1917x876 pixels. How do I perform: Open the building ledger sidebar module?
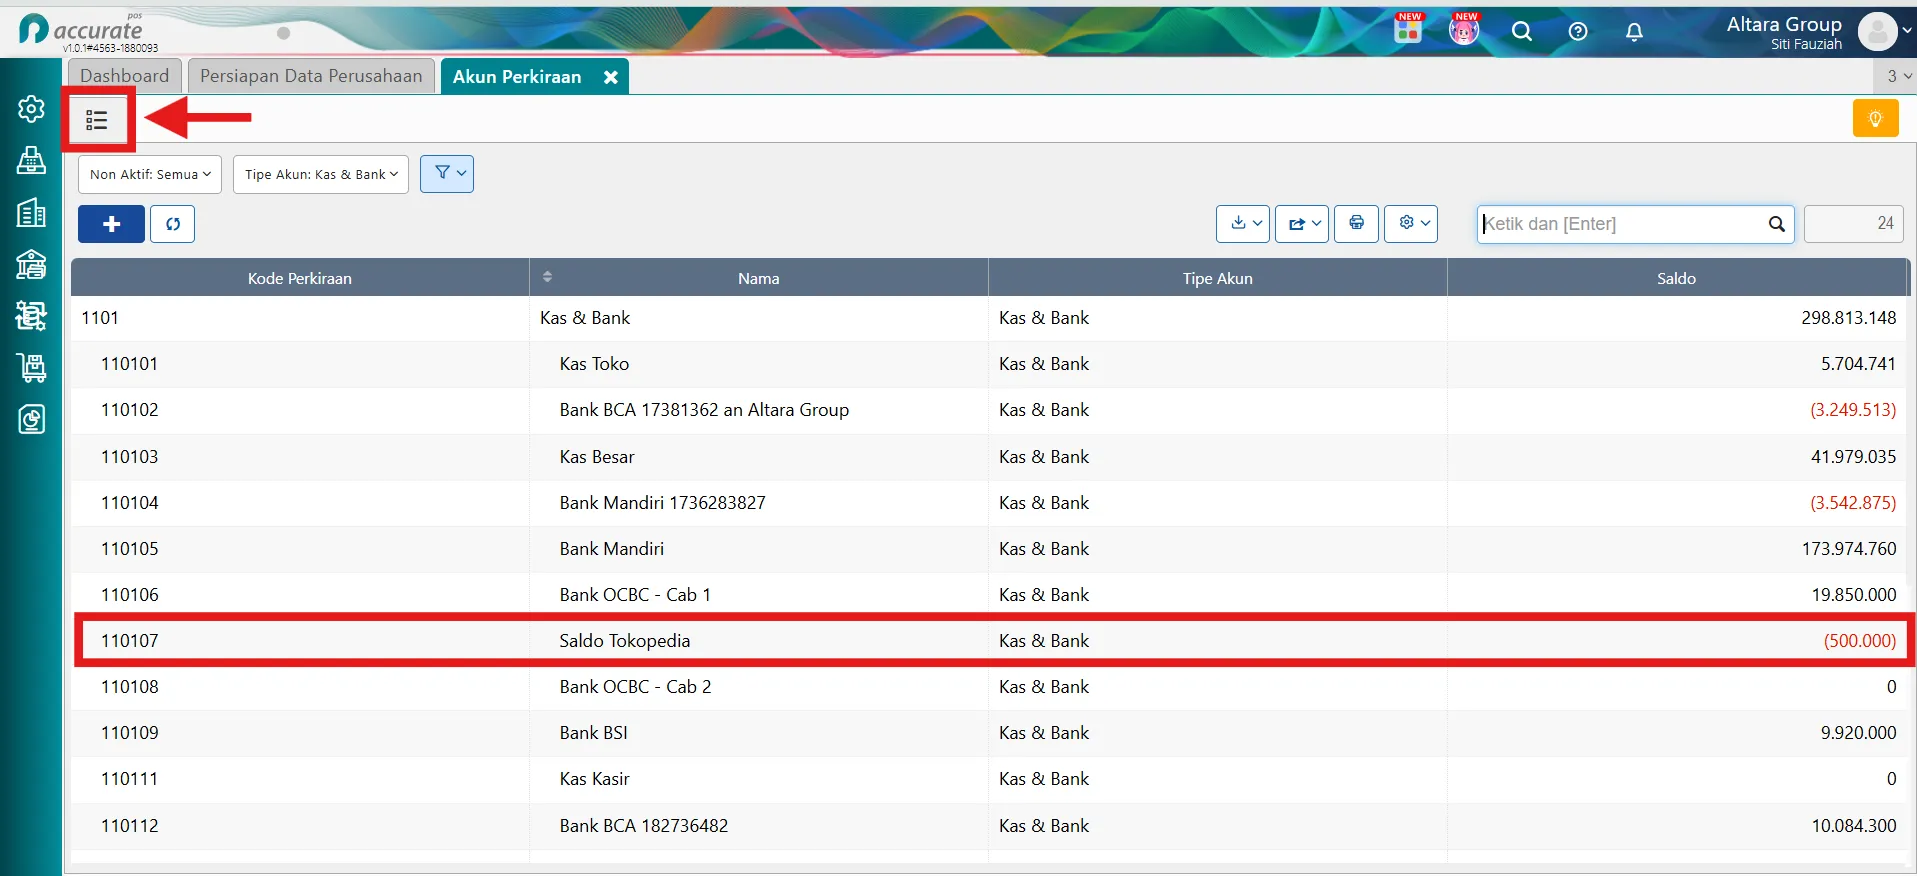[x=31, y=212]
